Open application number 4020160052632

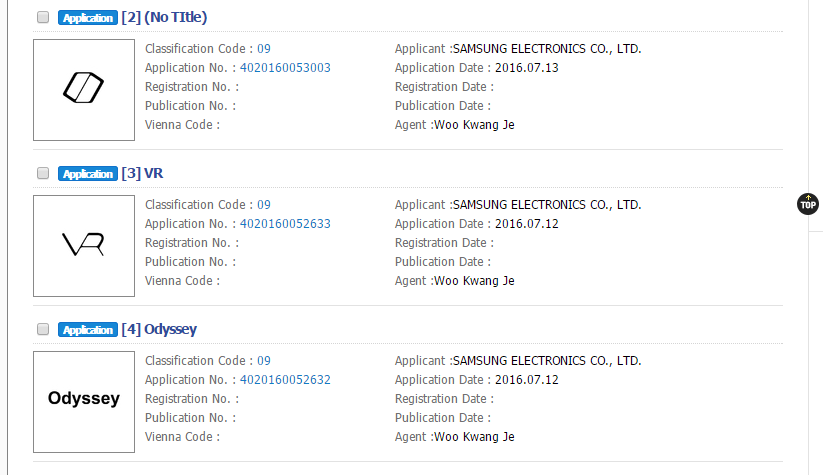(x=285, y=379)
